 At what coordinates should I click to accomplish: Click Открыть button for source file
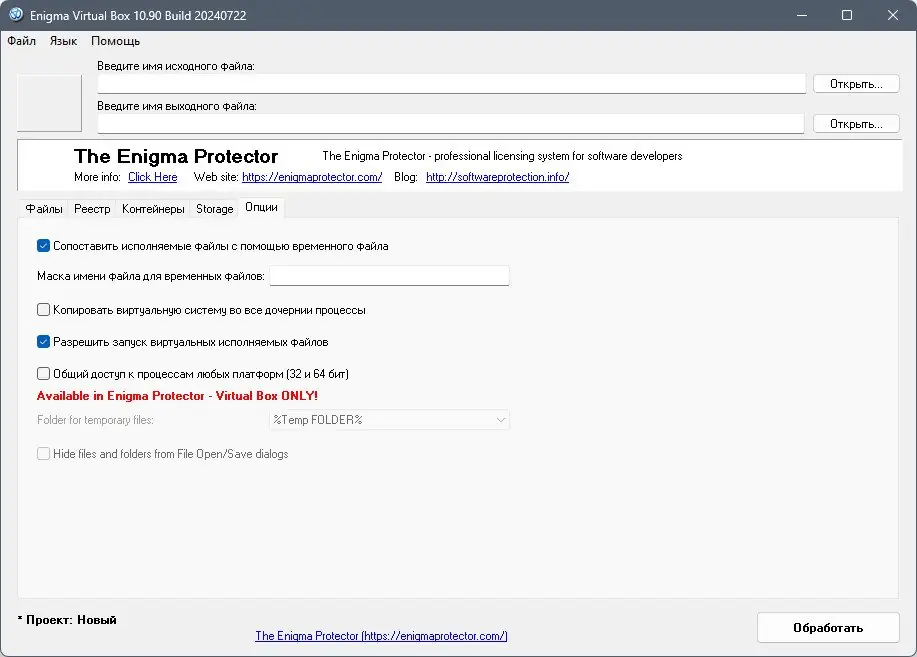[x=856, y=84]
